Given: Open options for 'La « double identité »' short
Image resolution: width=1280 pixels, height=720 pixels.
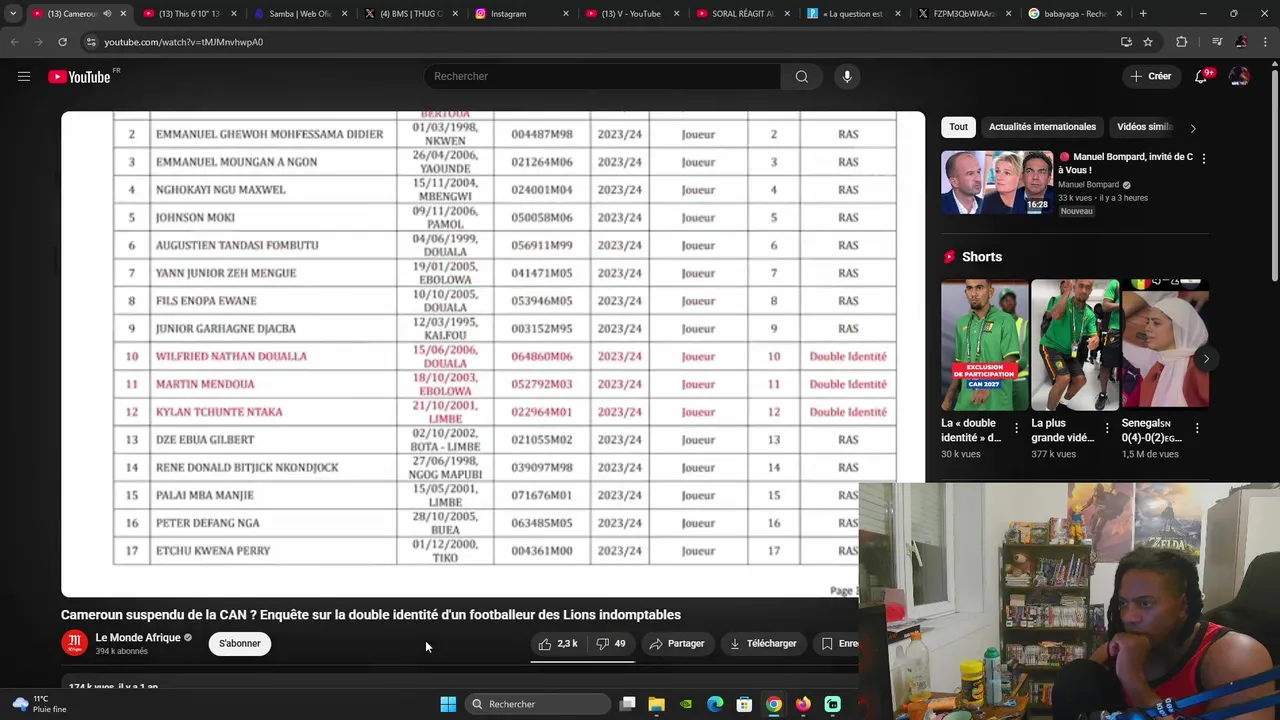Looking at the screenshot, I should 1016,429.
